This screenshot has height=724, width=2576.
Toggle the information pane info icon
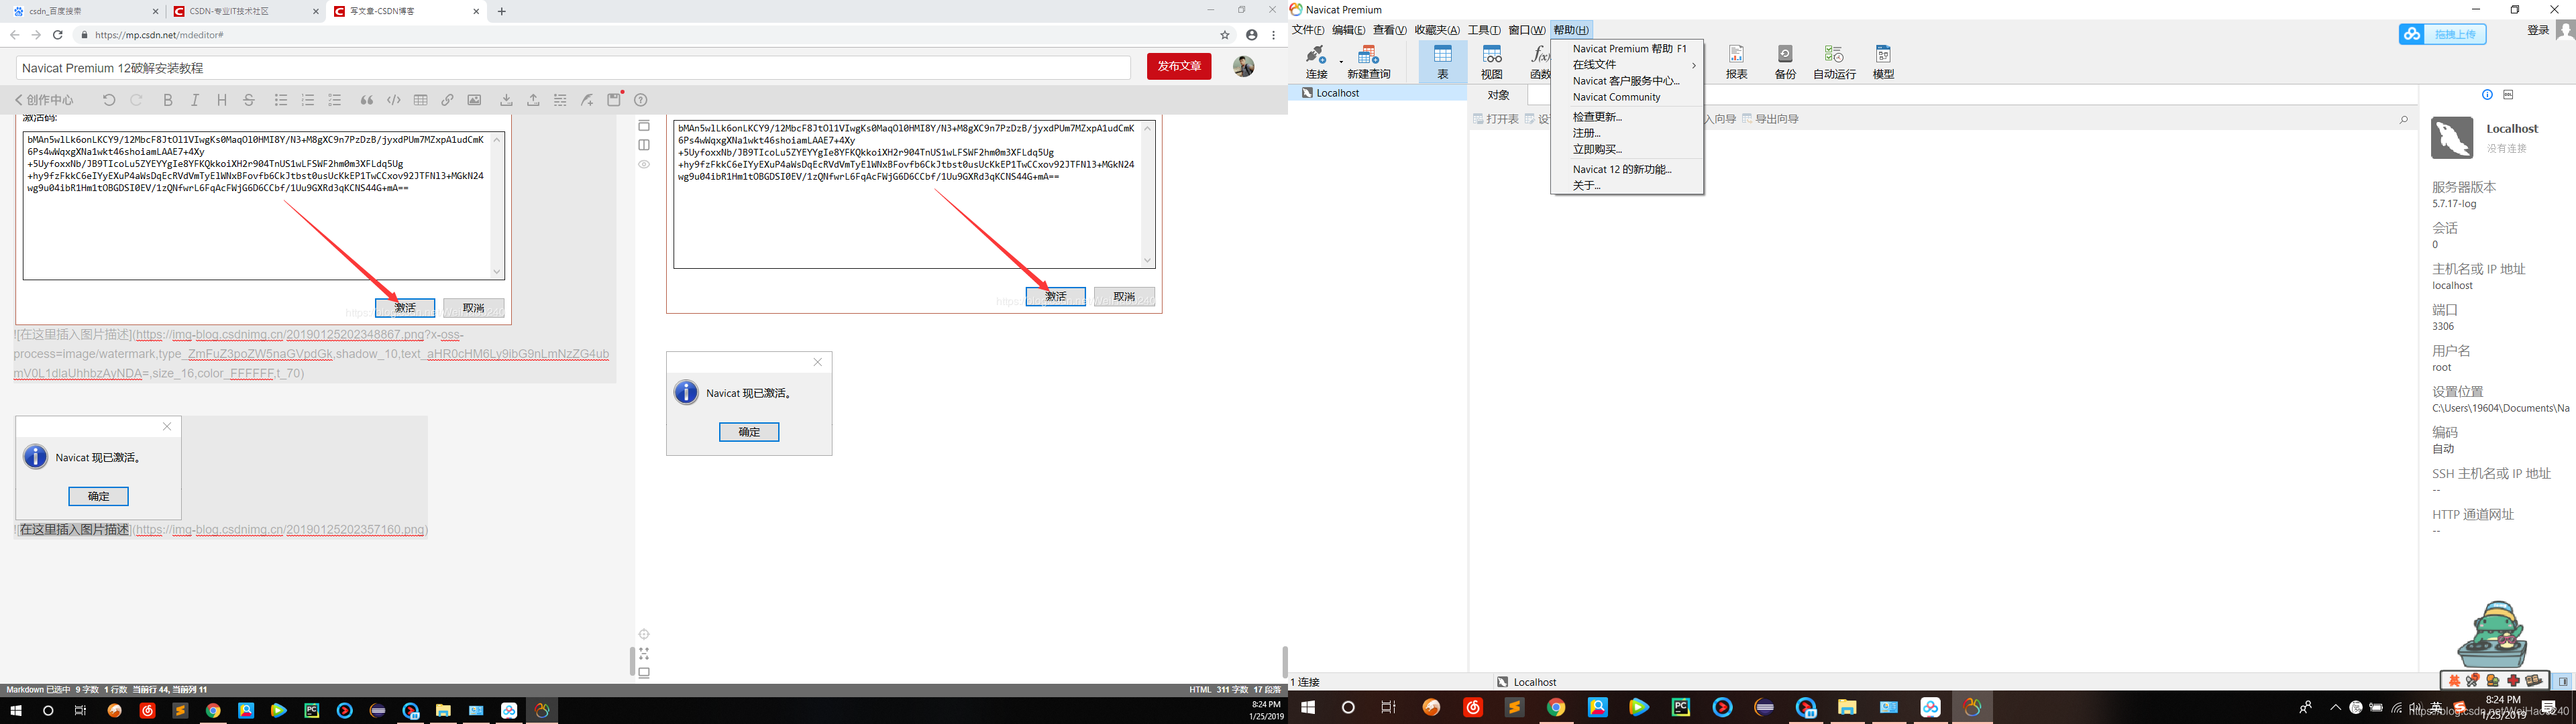(2487, 95)
